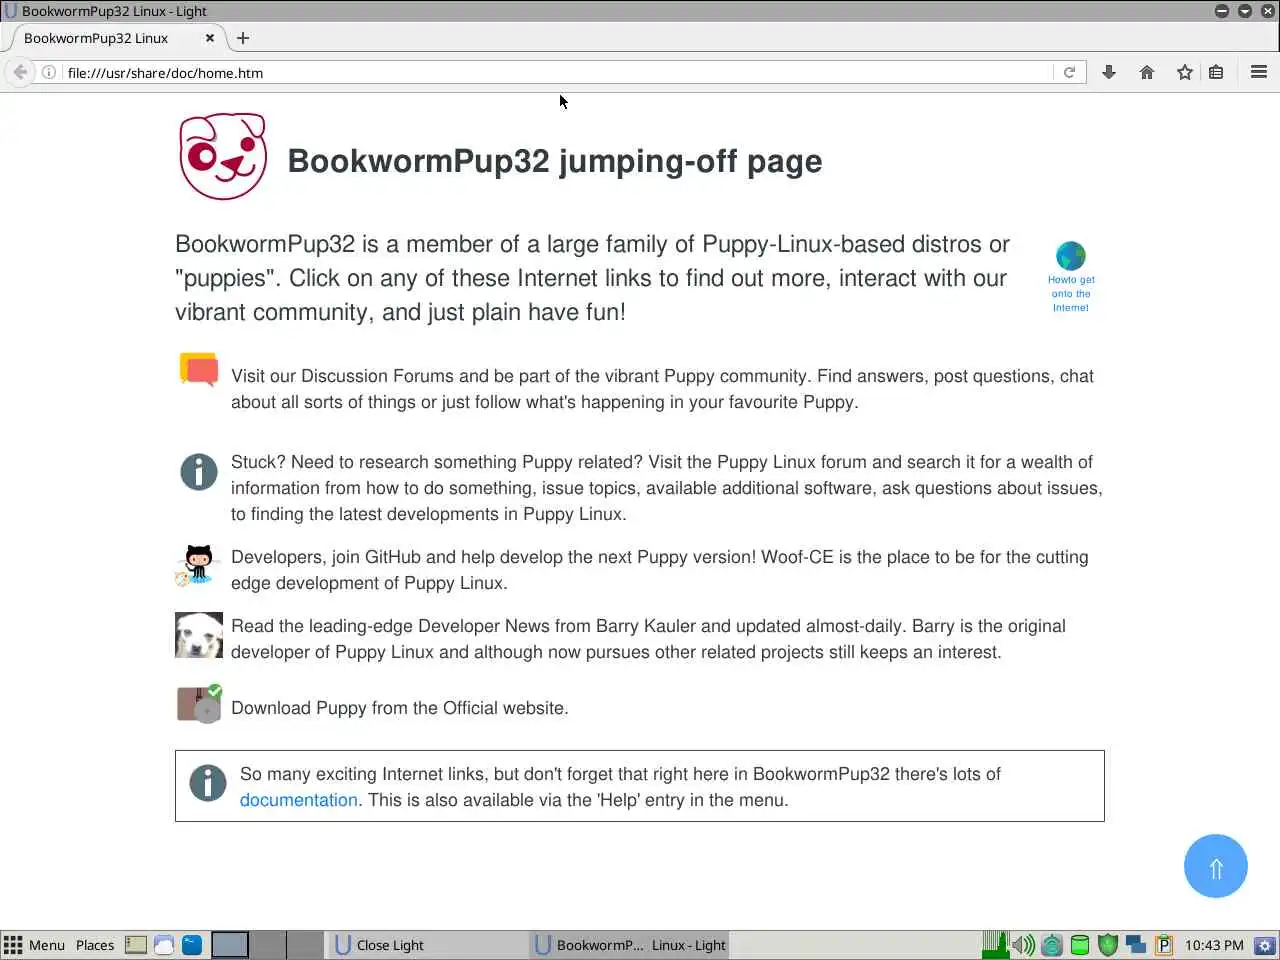Open the globe icon for getting online
The height and width of the screenshot is (960, 1280).
1070,255
